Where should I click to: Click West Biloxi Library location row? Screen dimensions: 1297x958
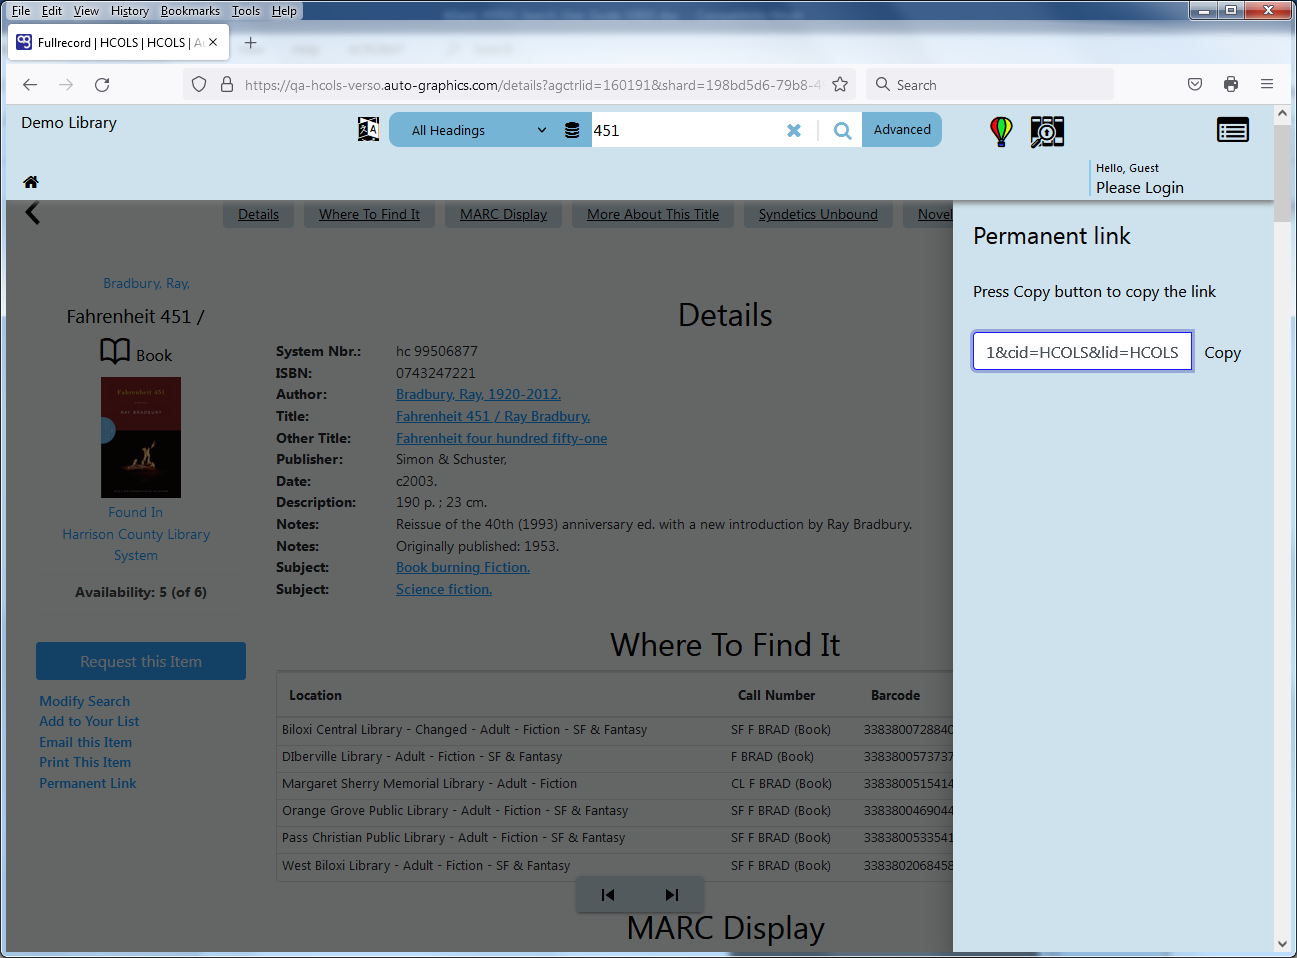click(615, 866)
